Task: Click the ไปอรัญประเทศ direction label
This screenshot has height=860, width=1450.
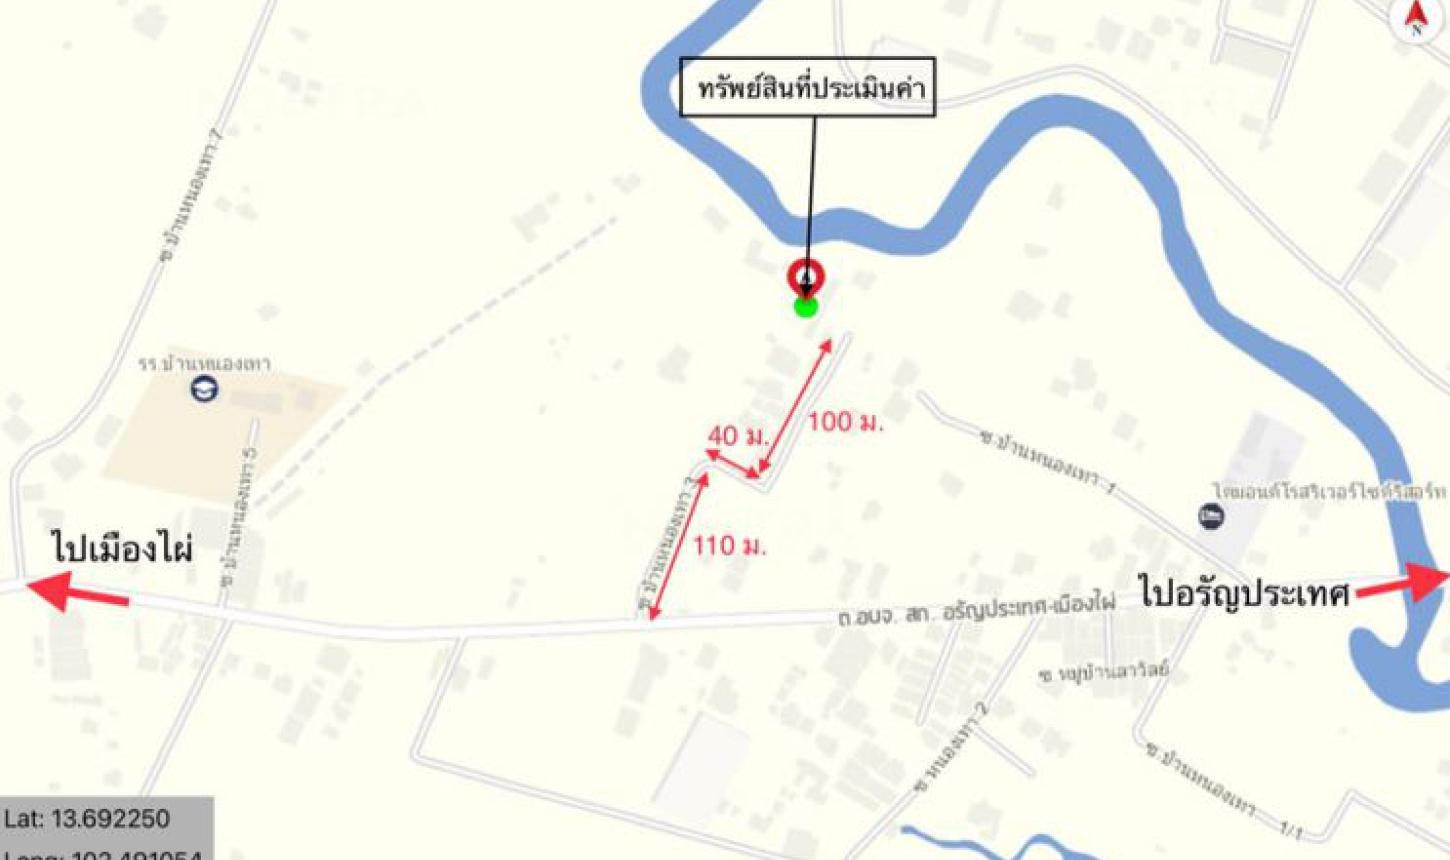Action: click(1245, 591)
